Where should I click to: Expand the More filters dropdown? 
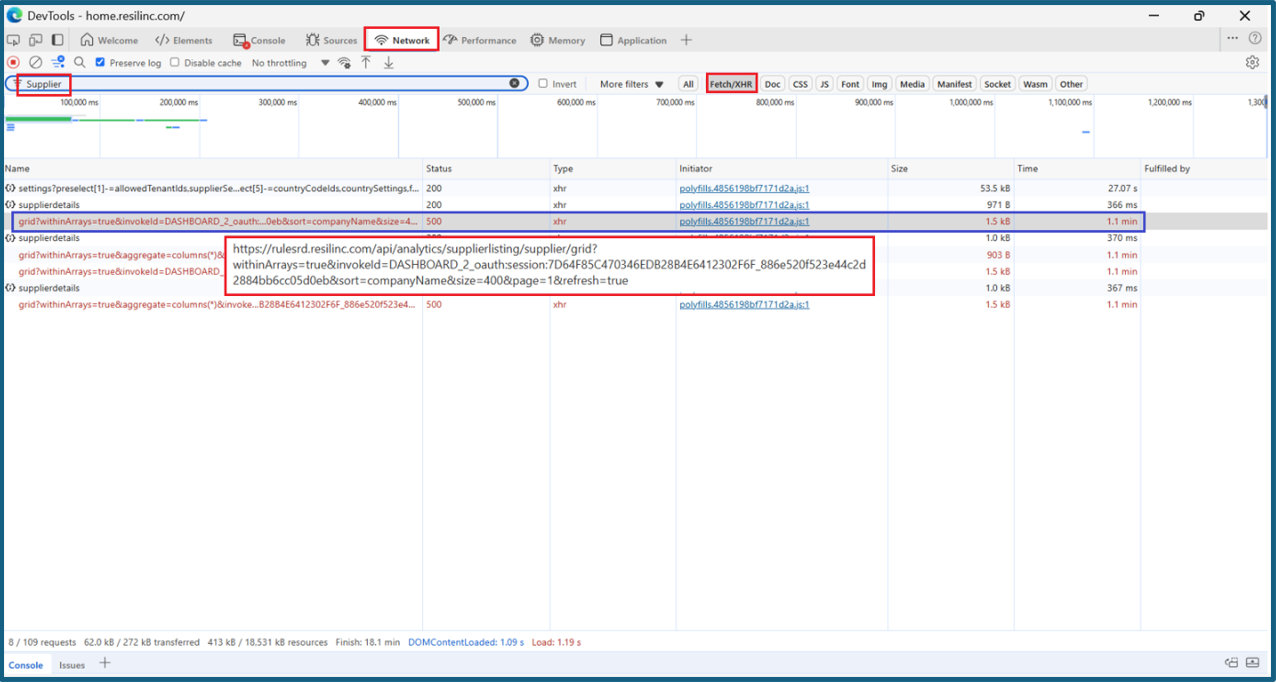631,84
